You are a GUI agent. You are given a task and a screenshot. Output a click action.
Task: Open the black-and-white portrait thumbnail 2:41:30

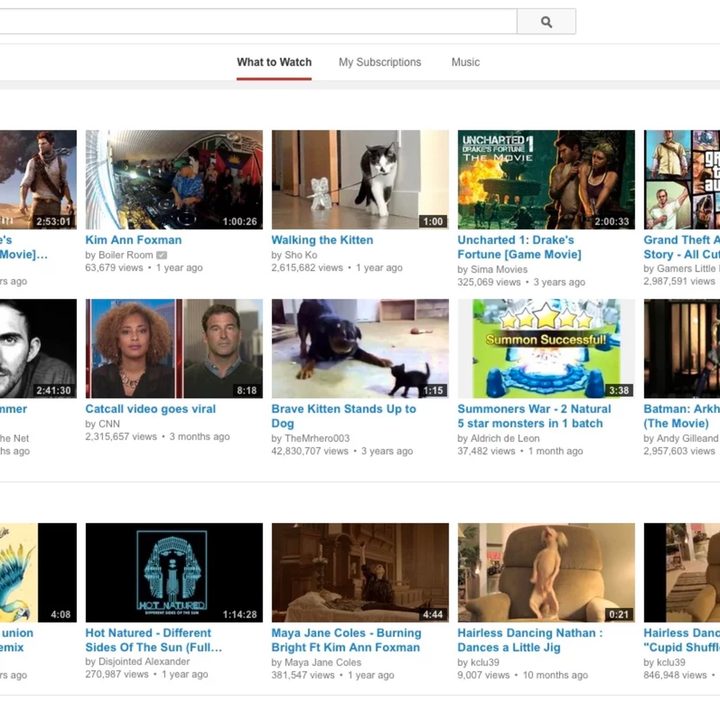pyautogui.click(x=38, y=349)
